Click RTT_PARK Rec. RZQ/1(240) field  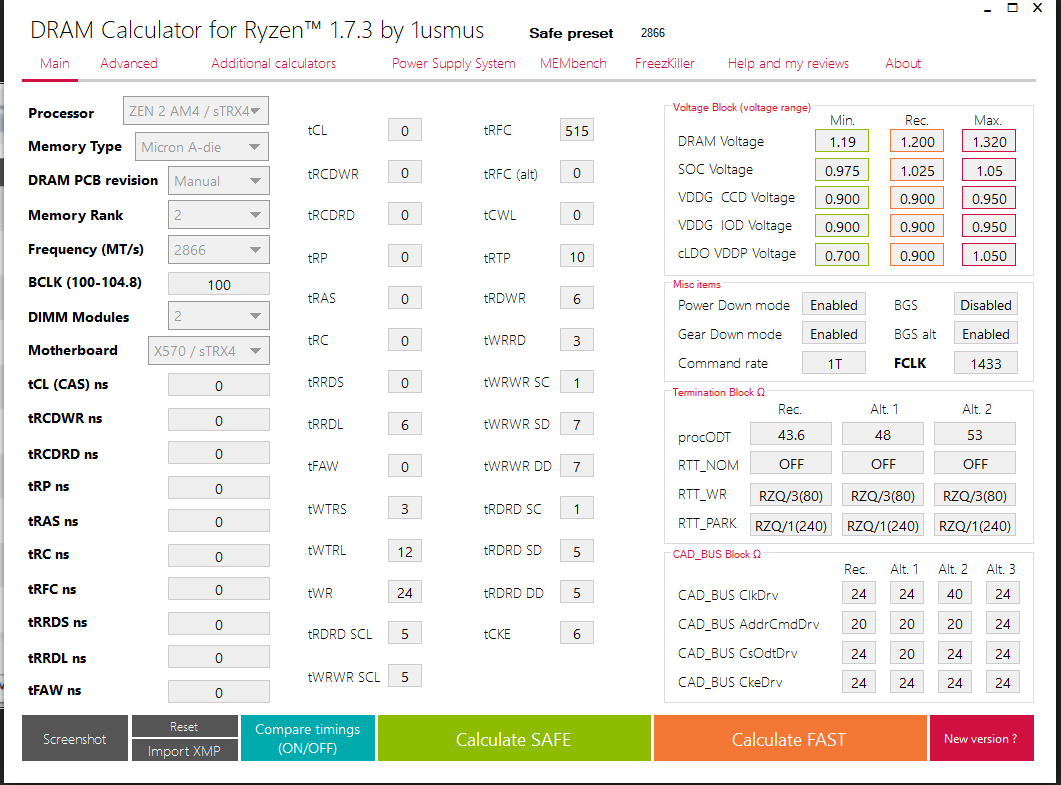click(791, 526)
